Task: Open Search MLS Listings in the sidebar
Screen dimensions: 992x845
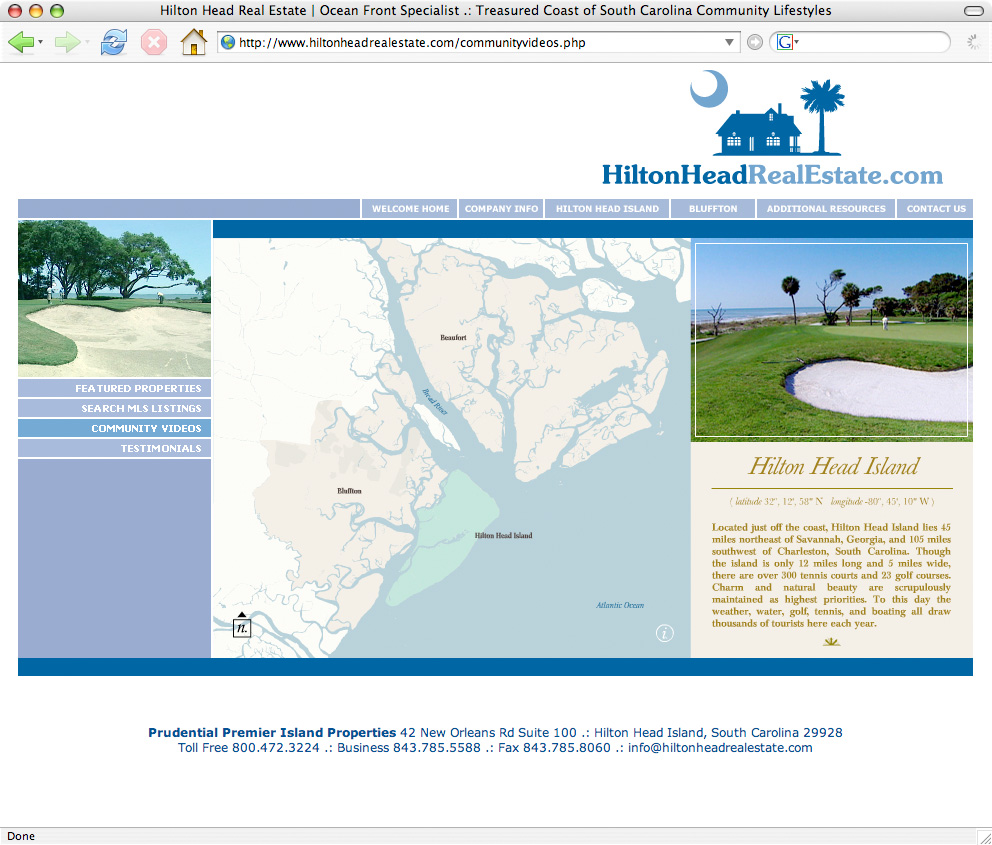Action: pos(115,409)
